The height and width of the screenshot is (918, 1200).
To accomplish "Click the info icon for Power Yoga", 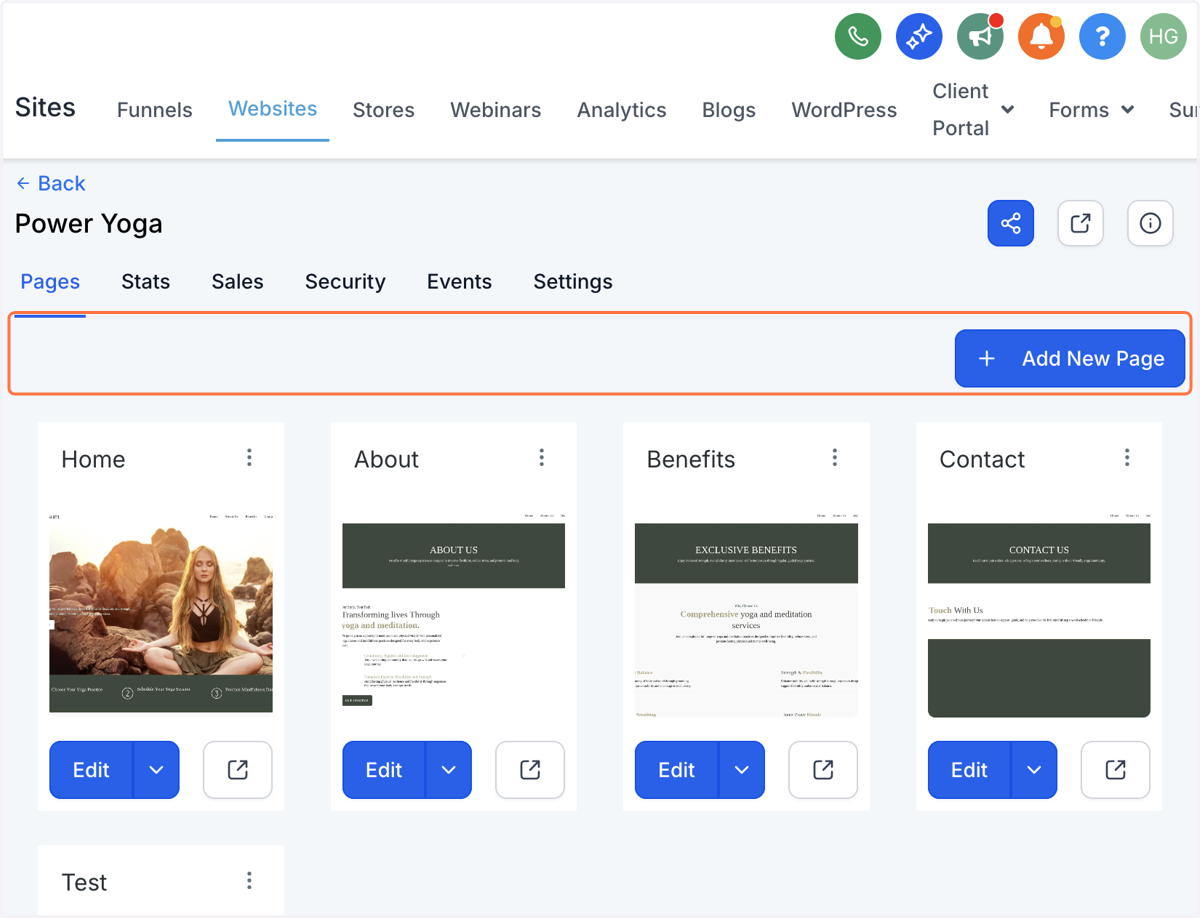I will click(x=1150, y=223).
